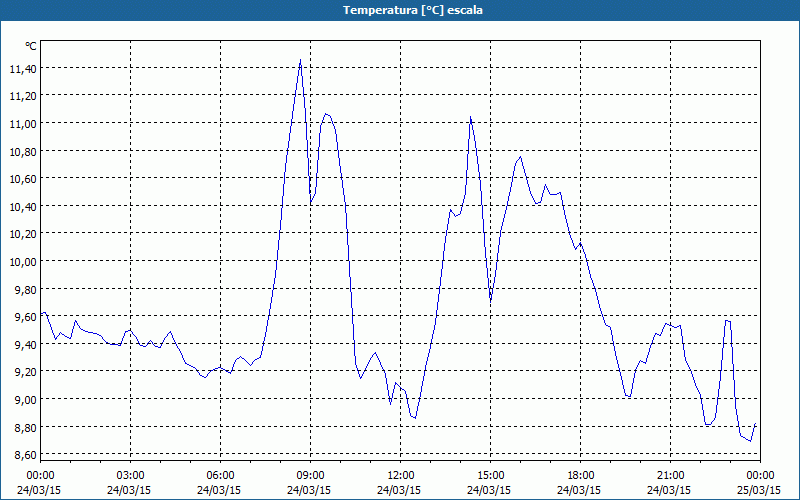The image size is (800, 500).
Task: Click the curve minimum just after 12:00
Action: coord(415,418)
